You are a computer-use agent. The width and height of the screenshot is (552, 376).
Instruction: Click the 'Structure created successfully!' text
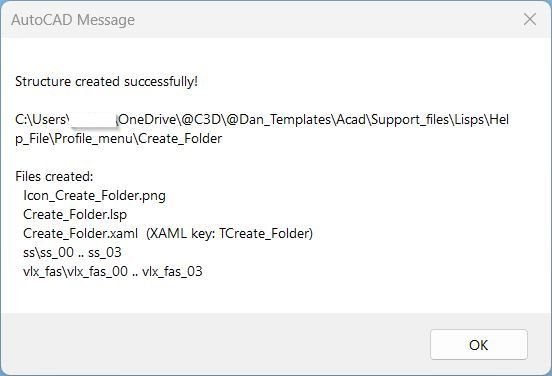tap(106, 81)
